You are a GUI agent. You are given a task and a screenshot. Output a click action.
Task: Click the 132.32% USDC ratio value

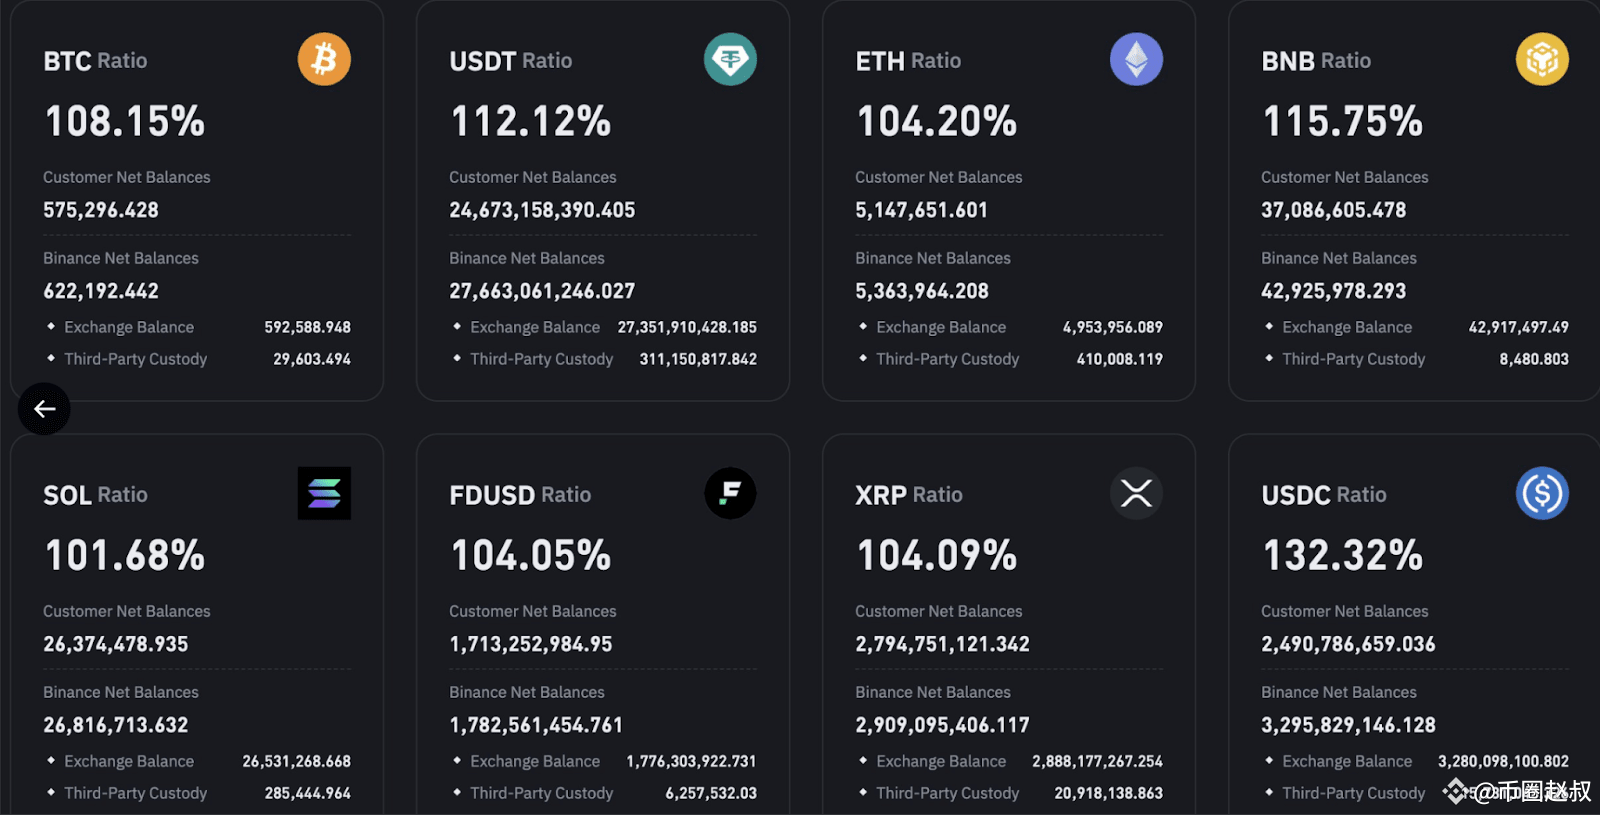pyautogui.click(x=1343, y=556)
